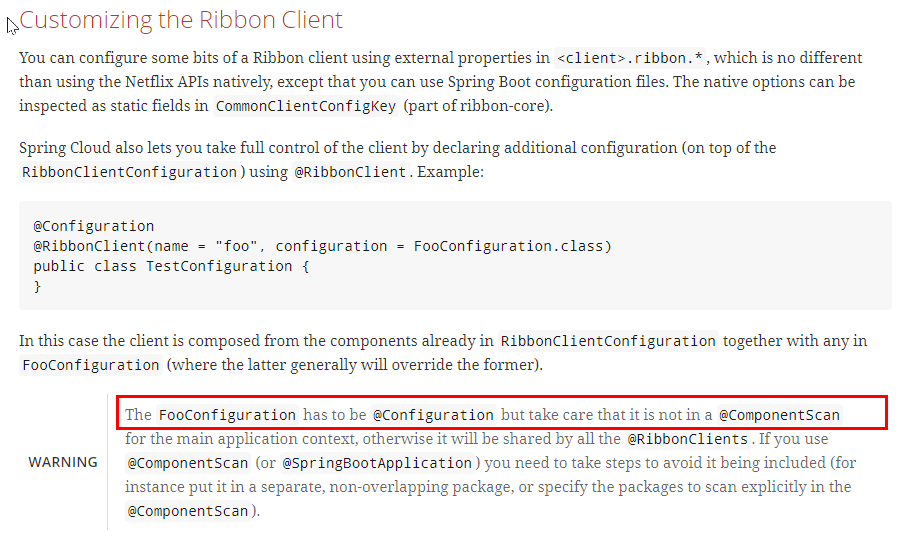This screenshot has width=910, height=548.
Task: Click '@RibbonClient(name = "foo"' code line
Action: point(322,246)
